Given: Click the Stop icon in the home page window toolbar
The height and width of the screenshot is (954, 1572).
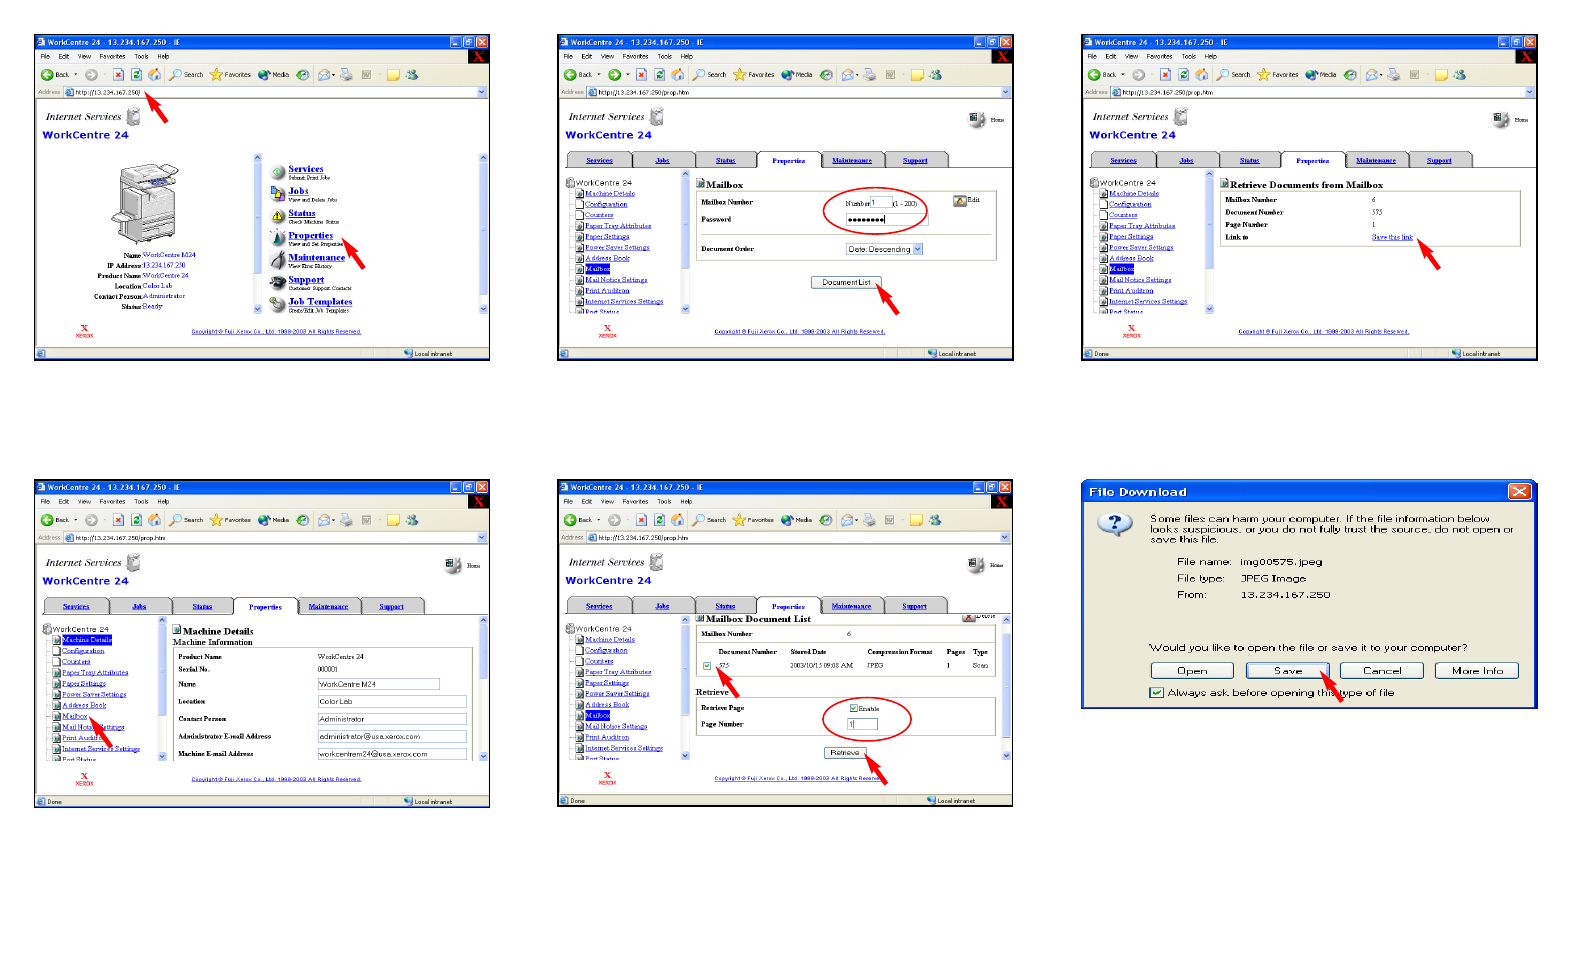Looking at the screenshot, I should coord(118,75).
